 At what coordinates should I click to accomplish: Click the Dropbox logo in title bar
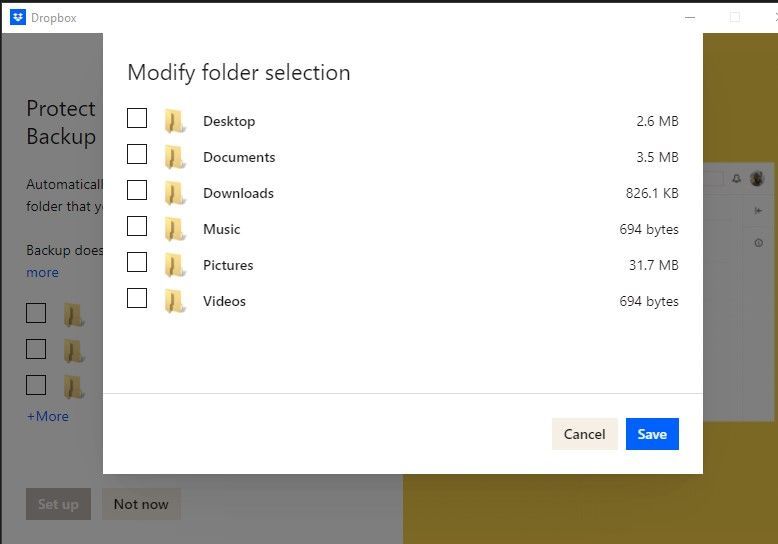click(18, 17)
